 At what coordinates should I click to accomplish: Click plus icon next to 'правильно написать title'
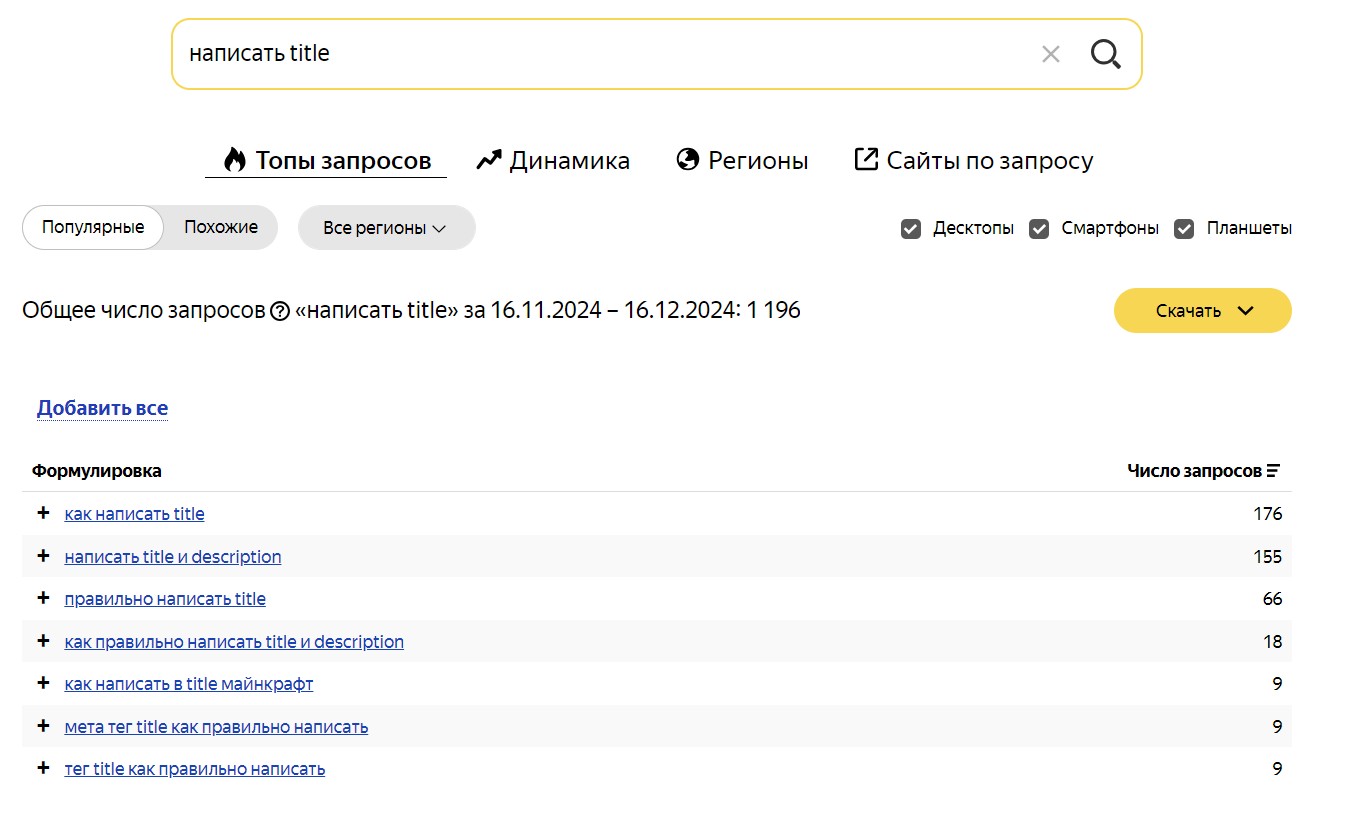pos(43,598)
